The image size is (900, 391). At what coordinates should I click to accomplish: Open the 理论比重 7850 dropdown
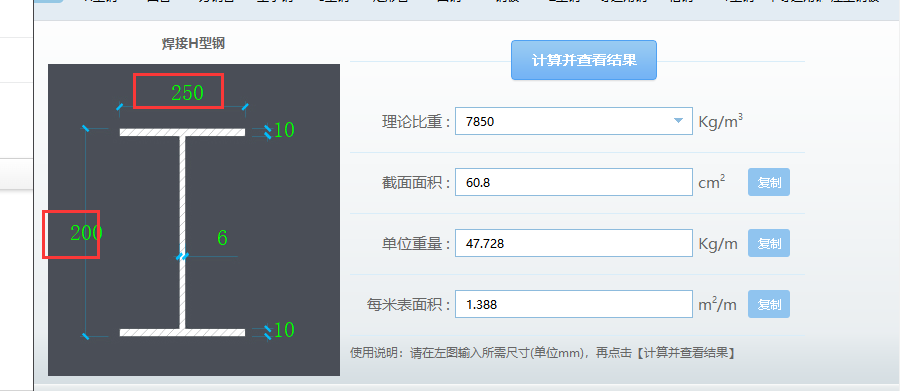tap(574, 121)
